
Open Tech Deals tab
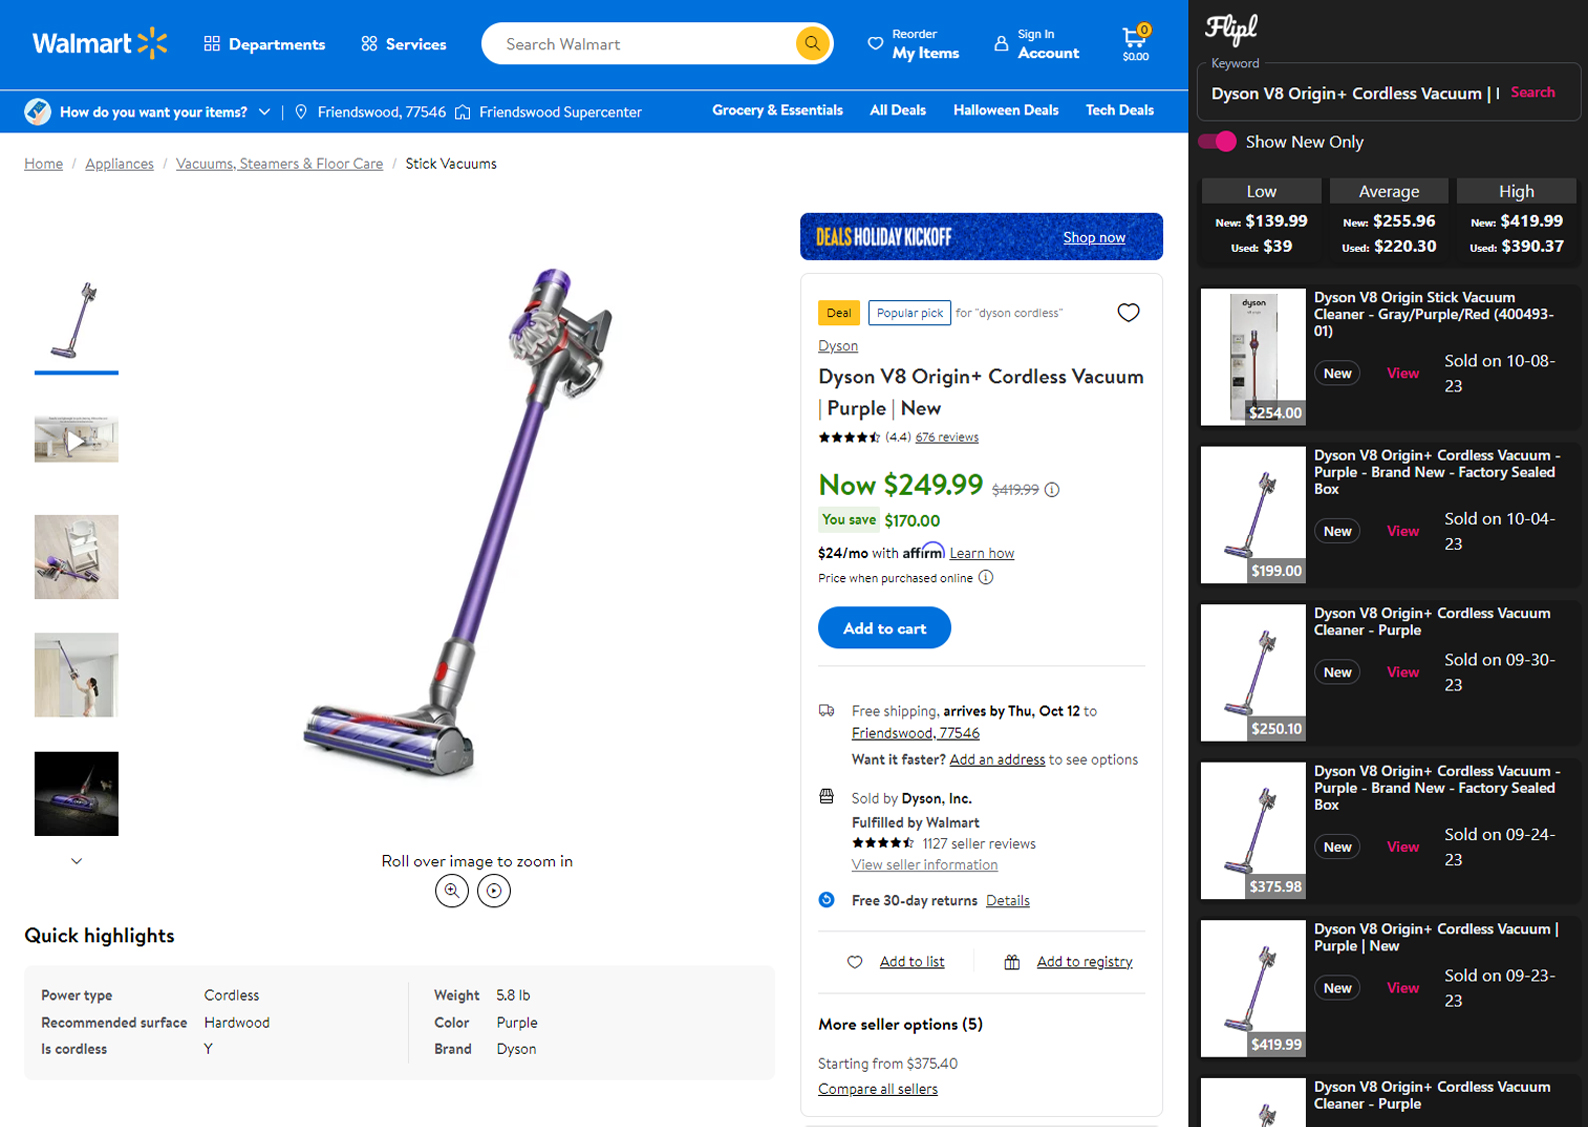(1119, 110)
